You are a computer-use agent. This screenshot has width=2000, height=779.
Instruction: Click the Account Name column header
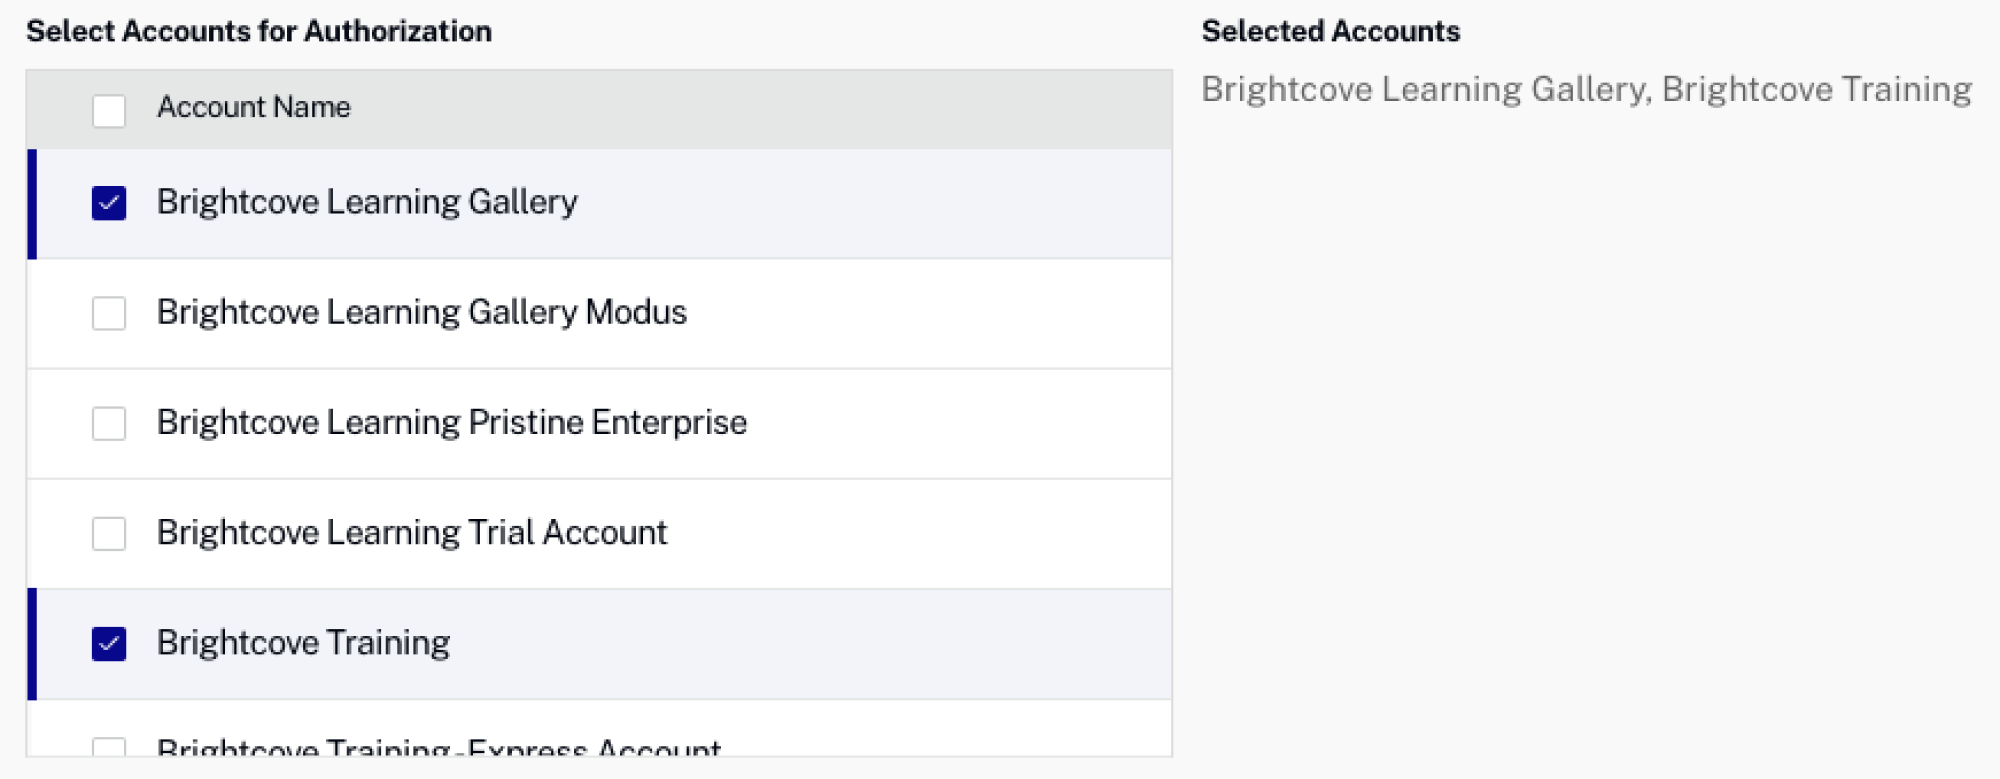click(x=255, y=107)
